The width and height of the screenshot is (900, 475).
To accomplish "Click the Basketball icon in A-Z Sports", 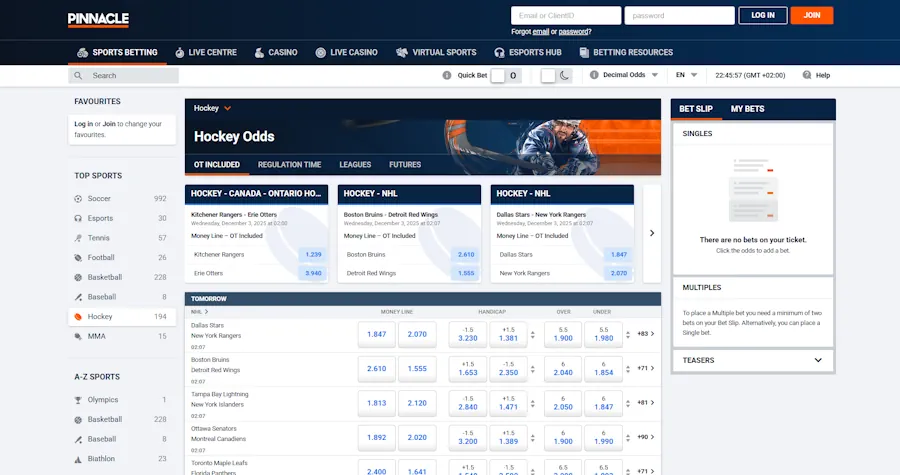I will 78,420.
